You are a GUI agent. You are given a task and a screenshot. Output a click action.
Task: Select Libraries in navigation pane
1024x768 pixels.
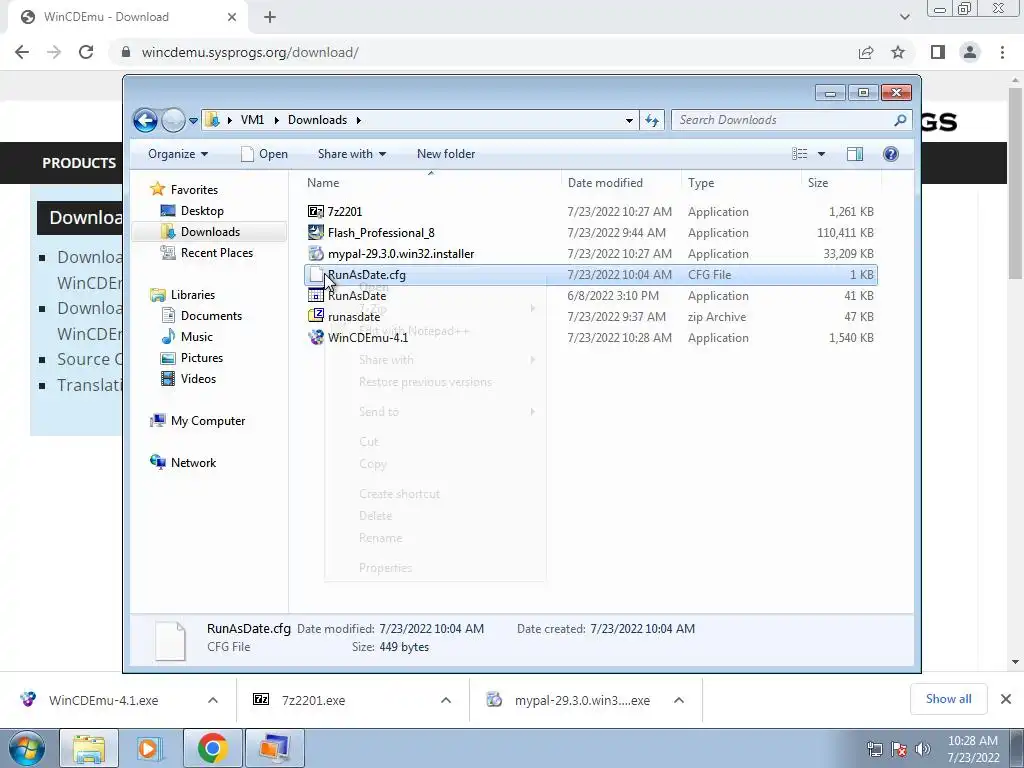coord(193,295)
